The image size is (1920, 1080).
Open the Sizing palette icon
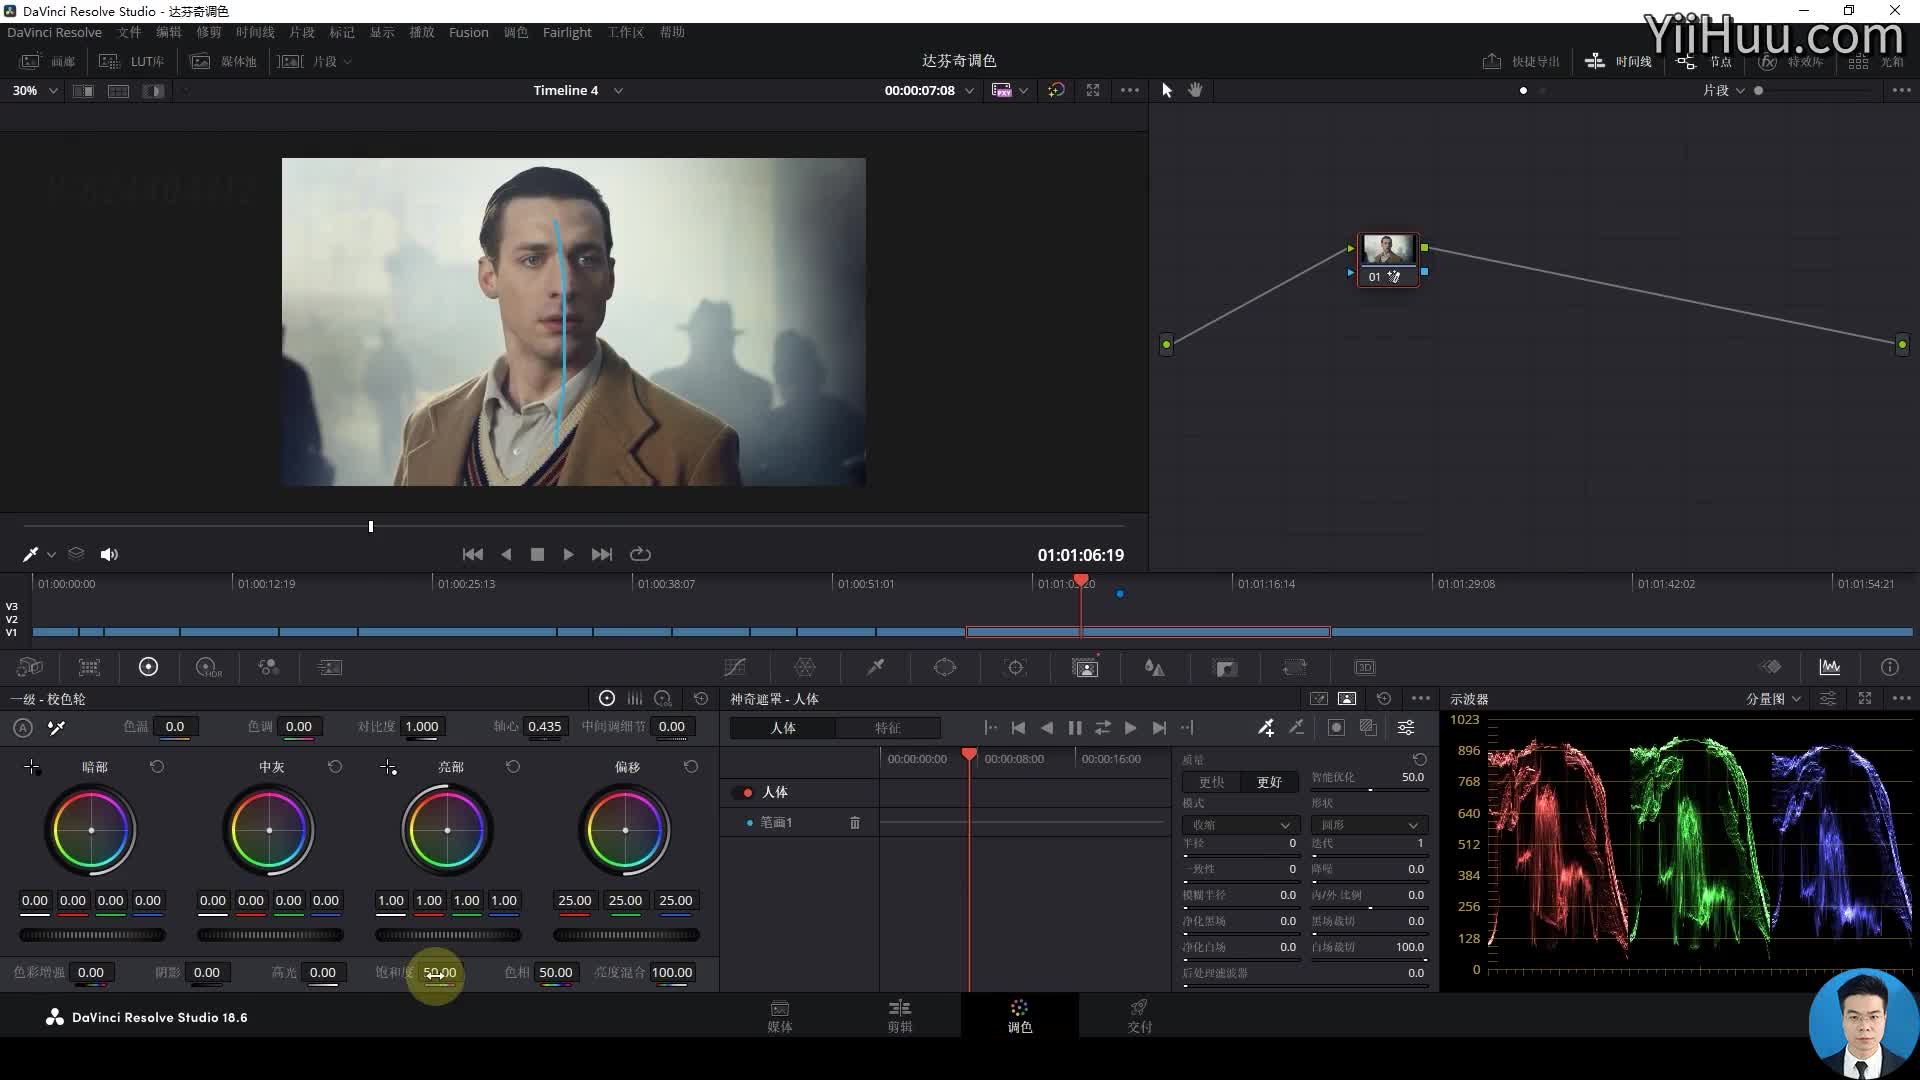tap(1295, 667)
